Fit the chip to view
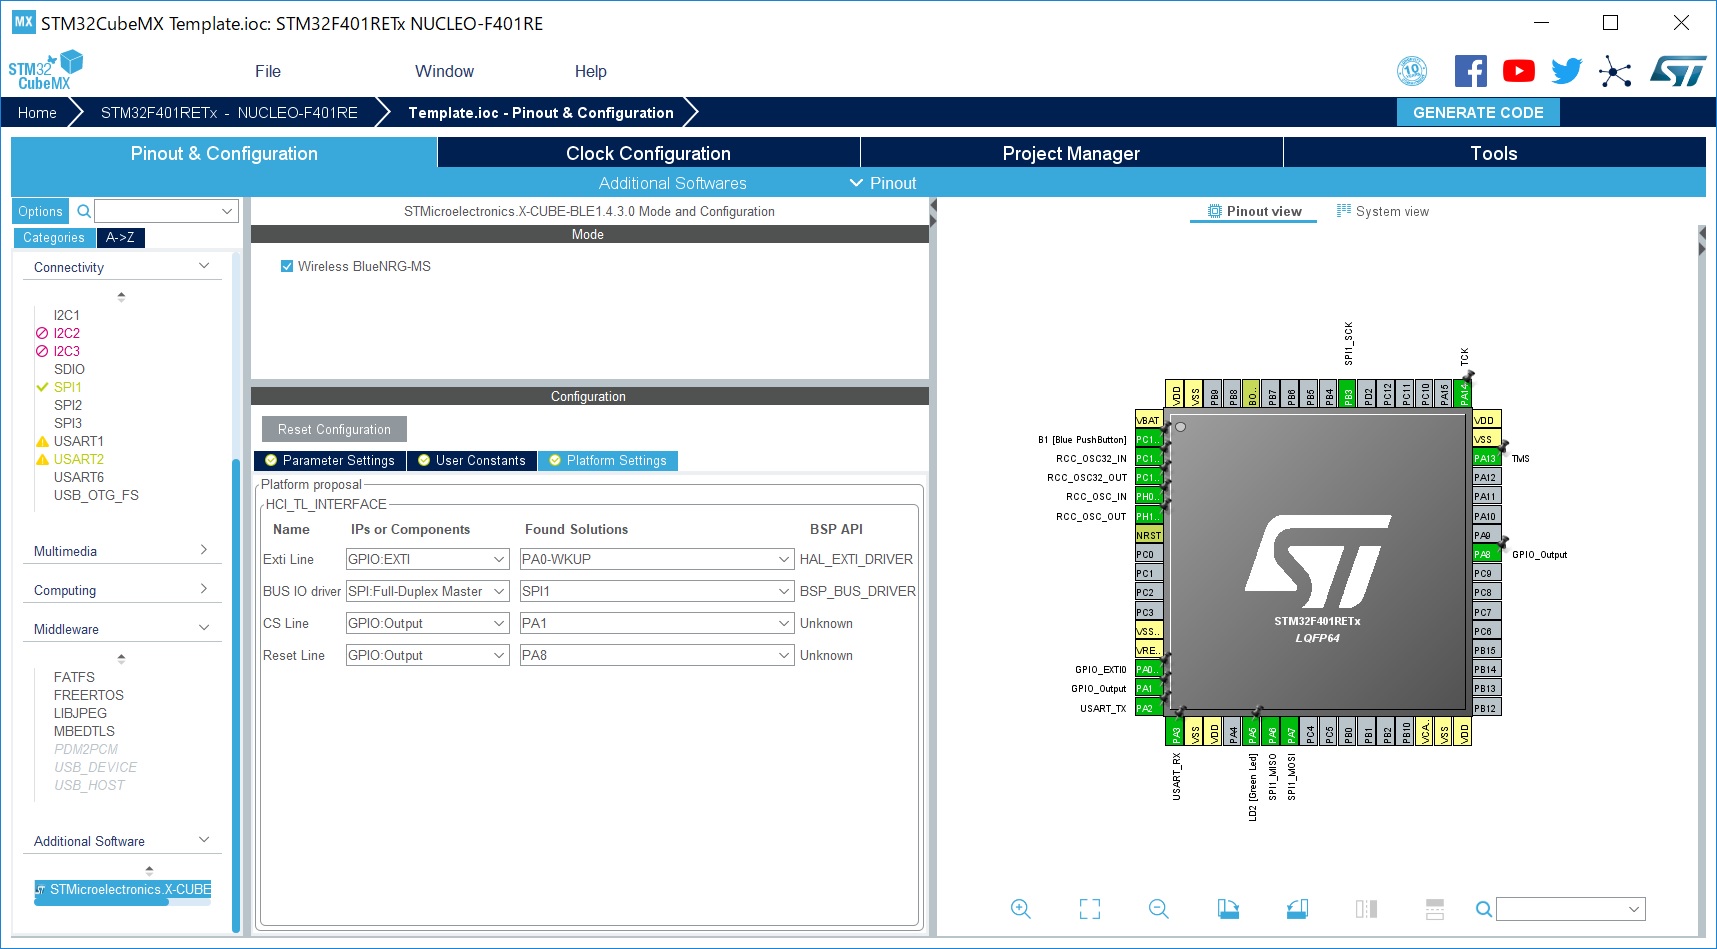 pyautogui.click(x=1090, y=908)
